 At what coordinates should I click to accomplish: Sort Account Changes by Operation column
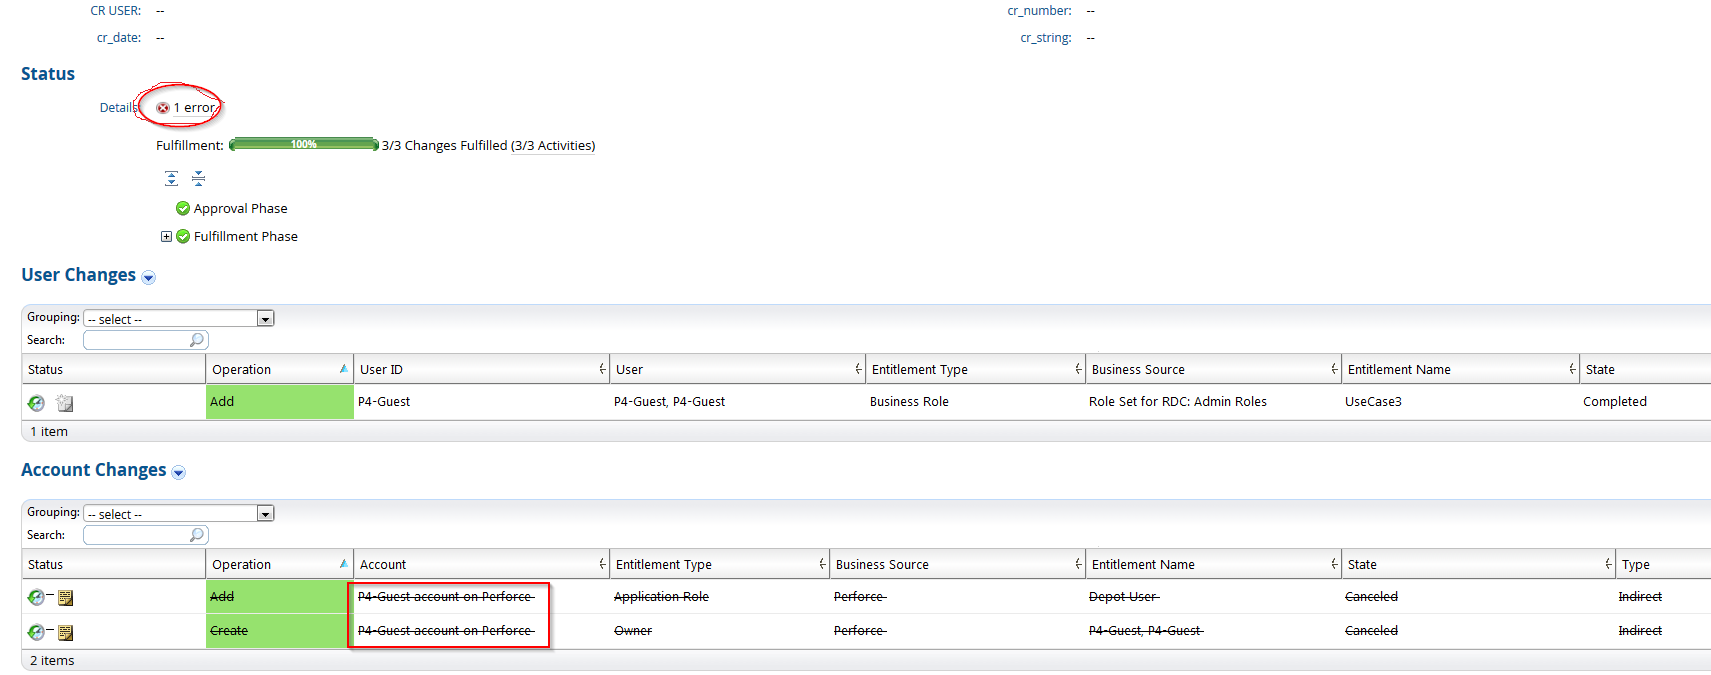pyautogui.click(x=279, y=565)
